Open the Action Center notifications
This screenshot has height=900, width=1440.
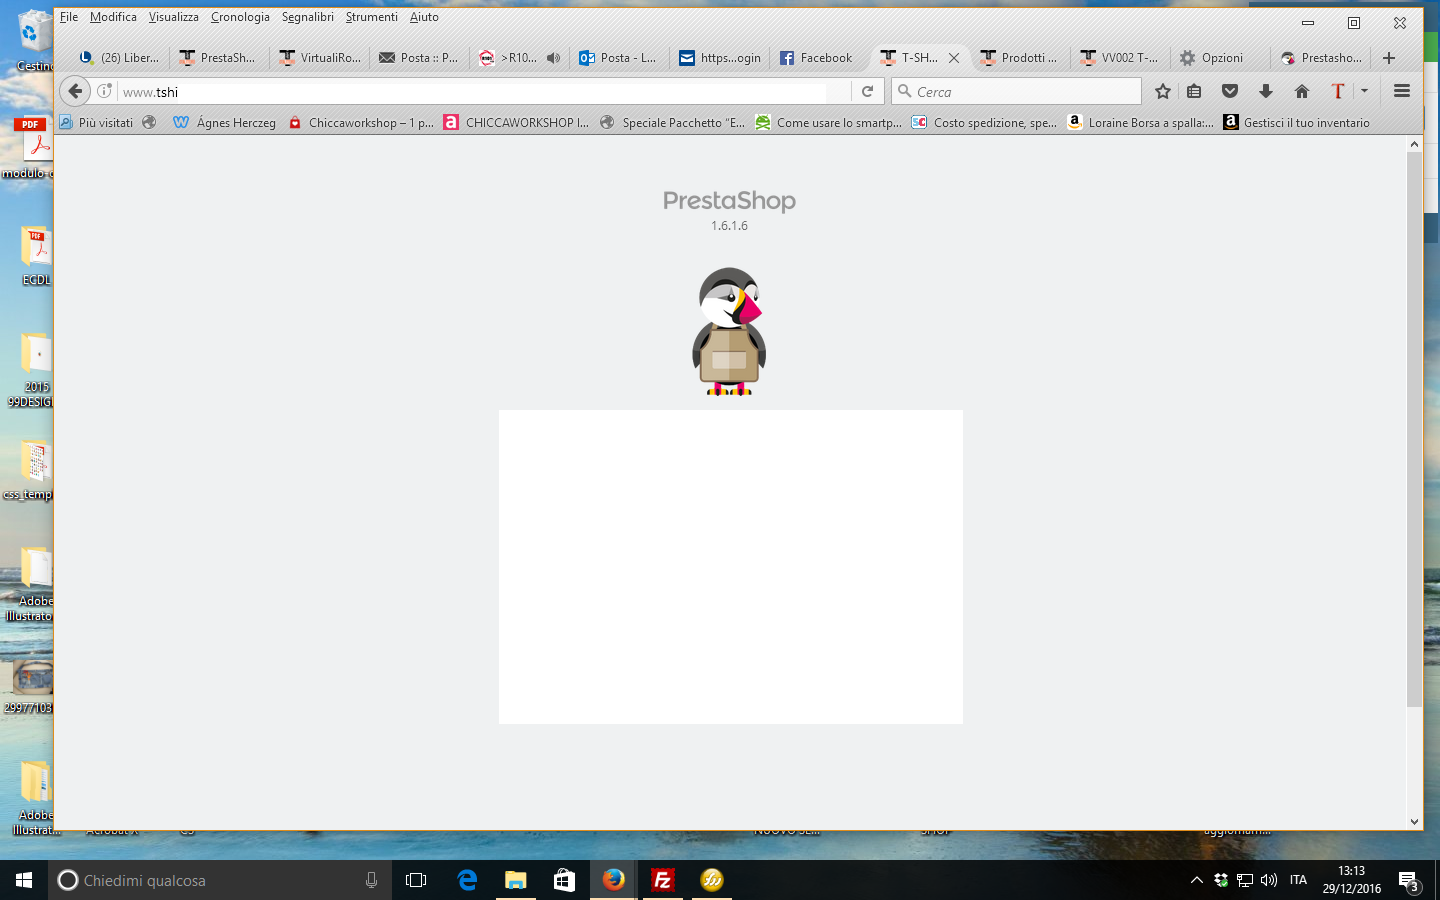[1409, 881]
